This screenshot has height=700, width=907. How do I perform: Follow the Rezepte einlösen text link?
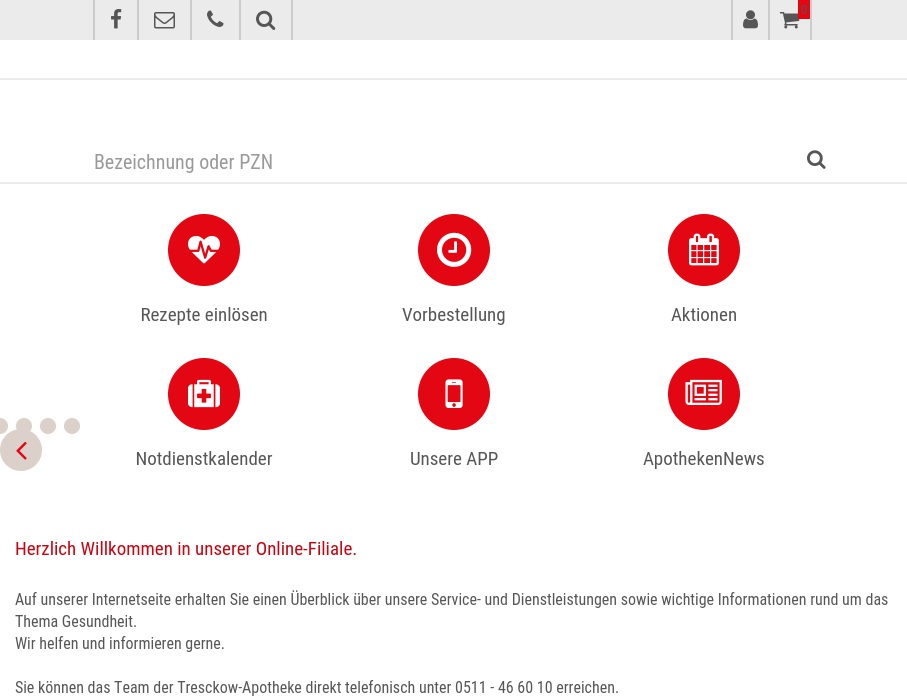(204, 315)
